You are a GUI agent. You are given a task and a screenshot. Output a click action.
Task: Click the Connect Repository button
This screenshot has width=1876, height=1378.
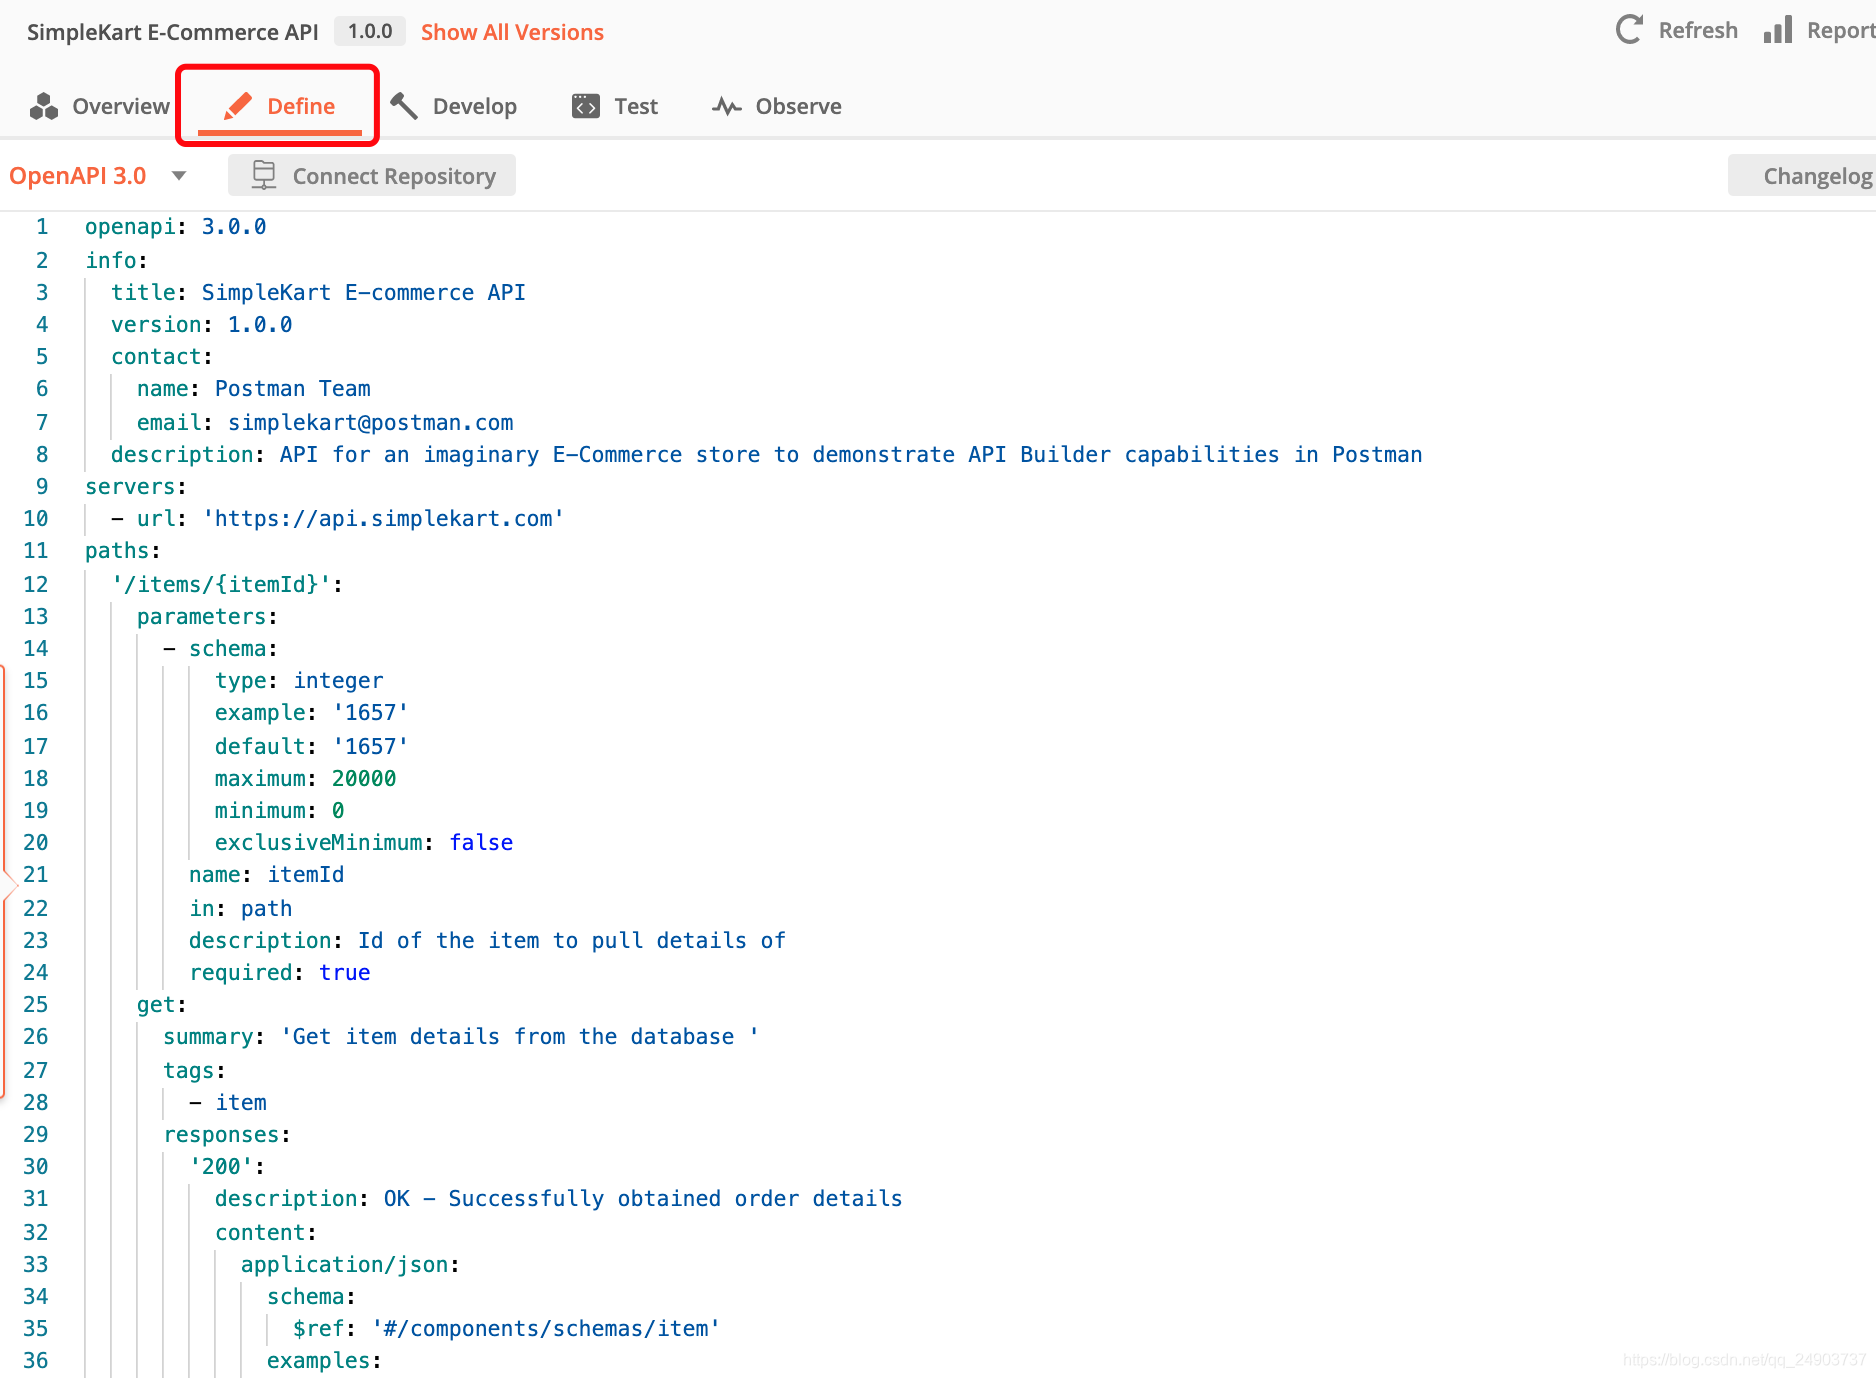tap(372, 176)
